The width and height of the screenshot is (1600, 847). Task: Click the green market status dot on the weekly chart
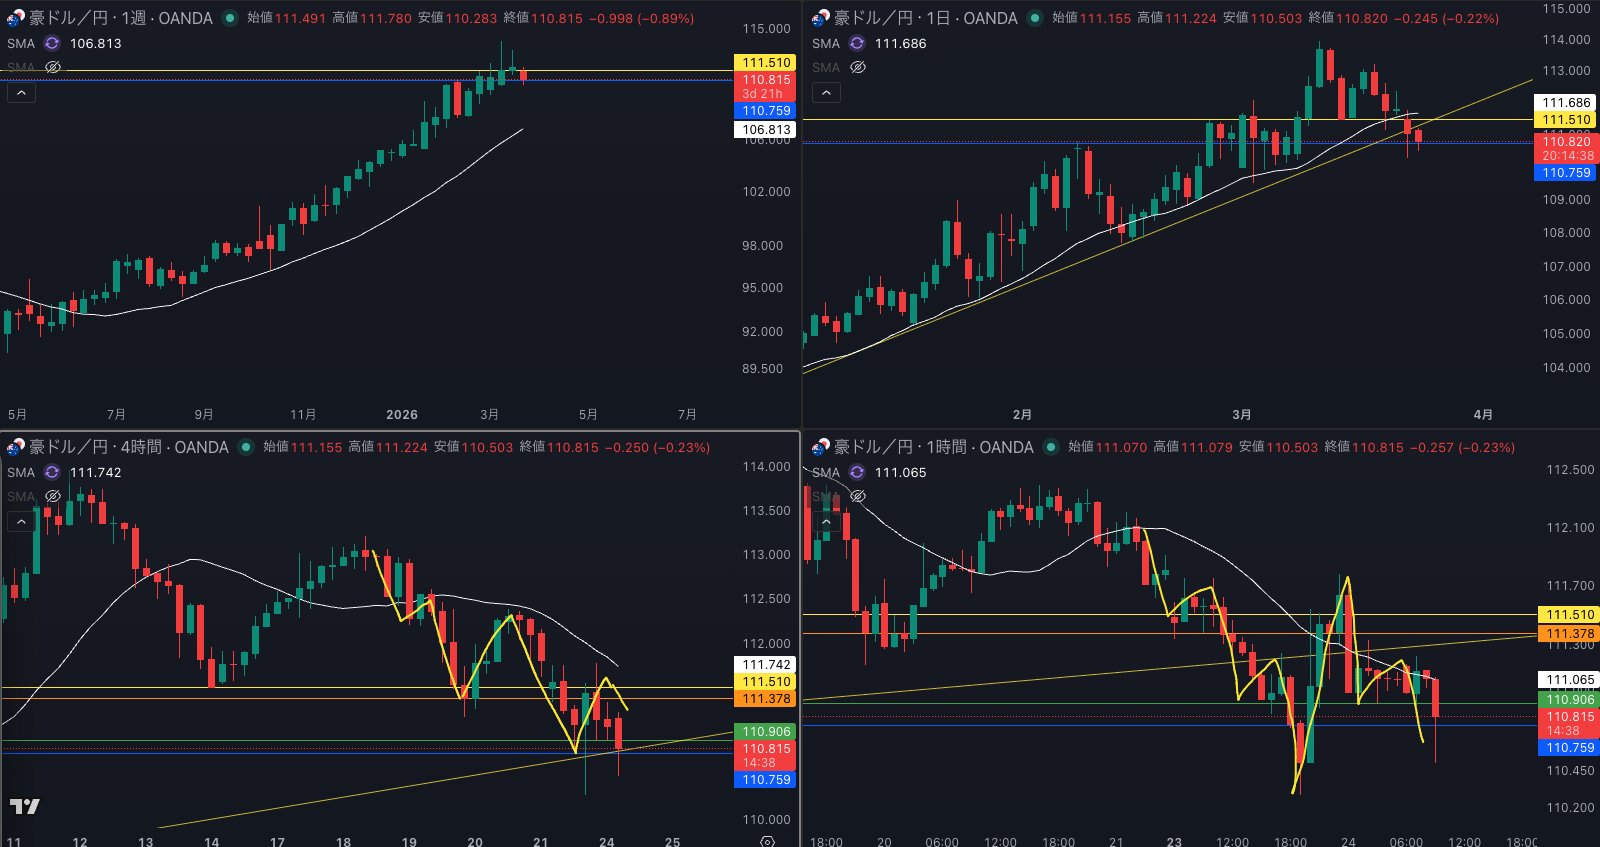(230, 18)
